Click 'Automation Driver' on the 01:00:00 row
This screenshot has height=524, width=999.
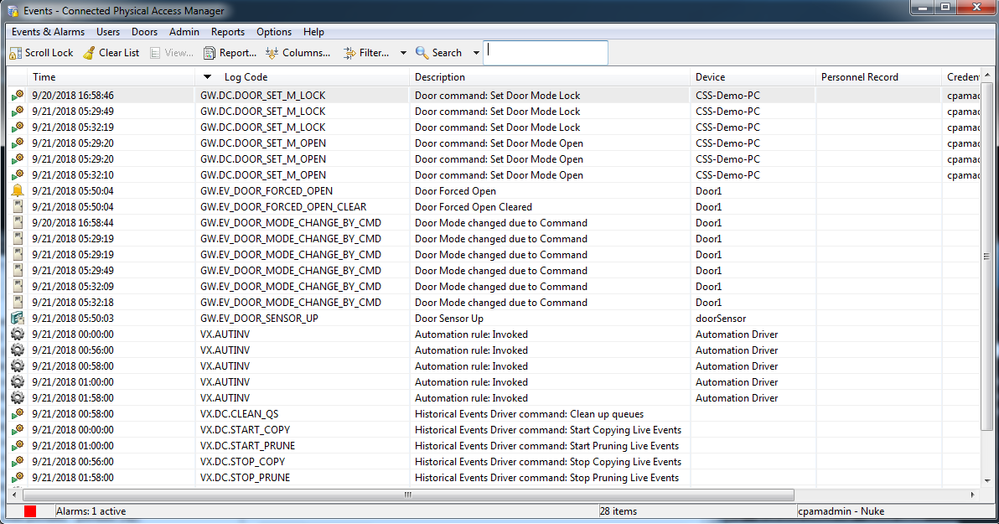coord(737,382)
